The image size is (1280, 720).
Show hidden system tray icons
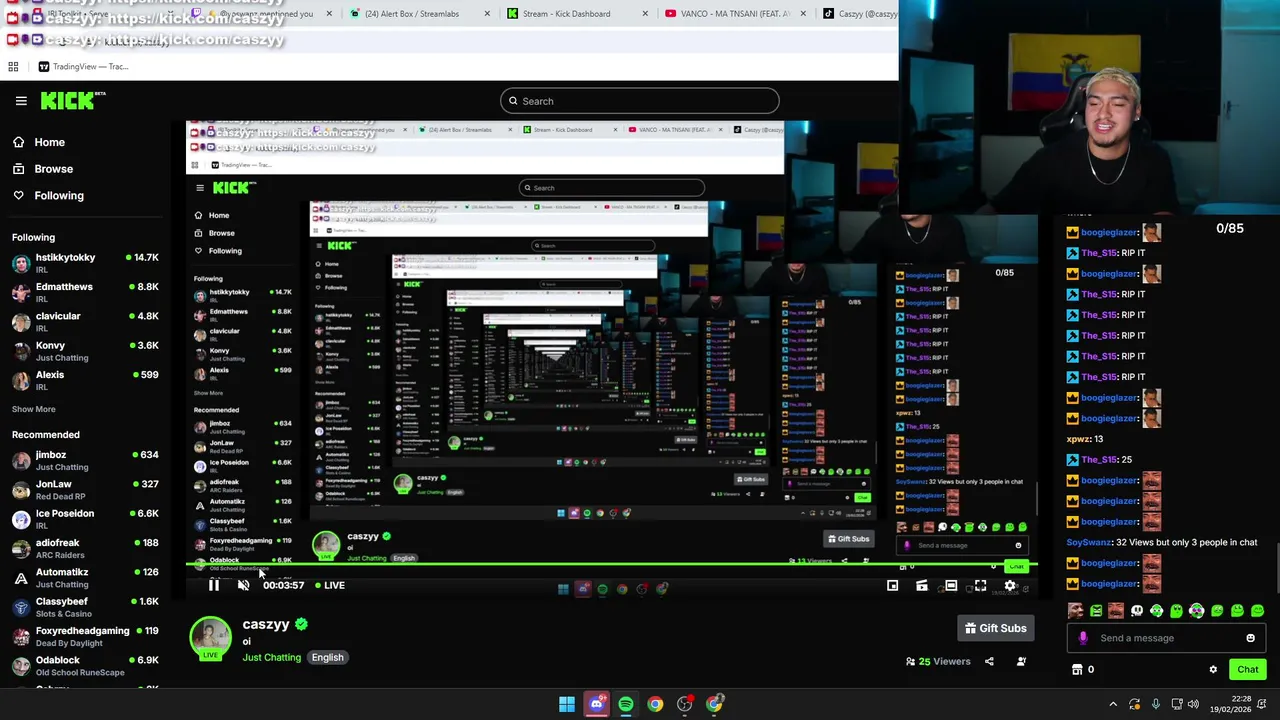[x=1113, y=704]
